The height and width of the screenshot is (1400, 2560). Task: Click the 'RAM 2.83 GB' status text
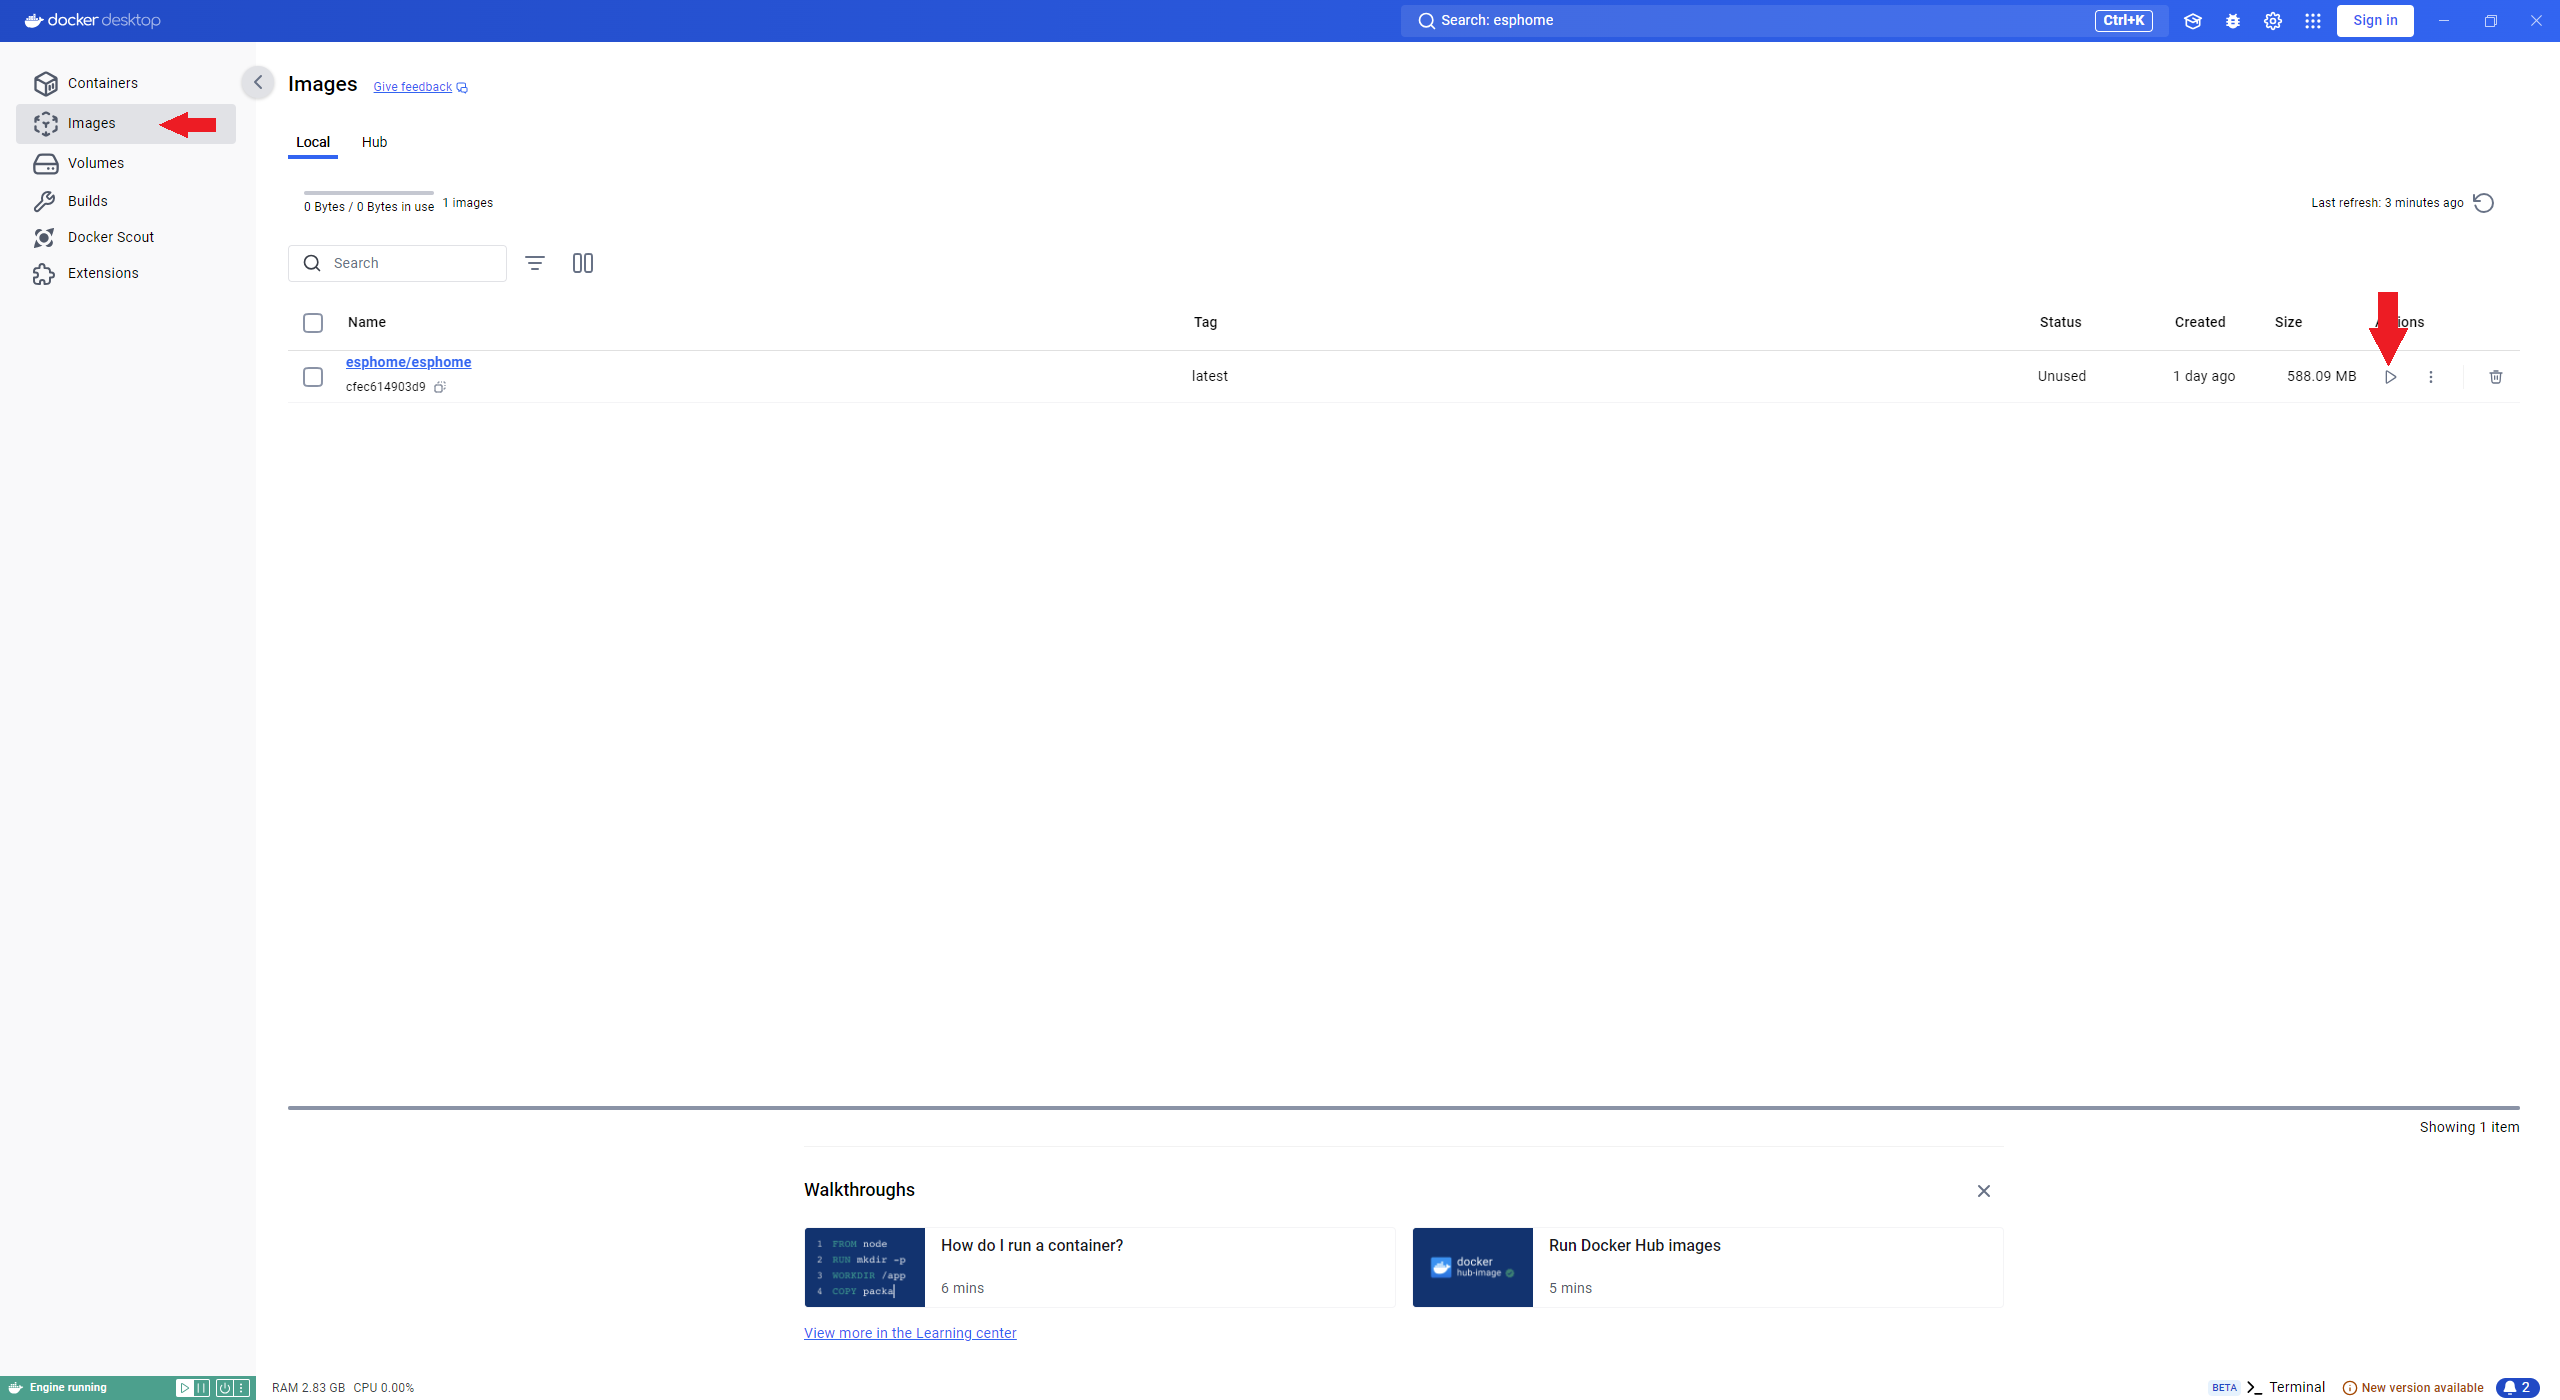[x=308, y=1388]
